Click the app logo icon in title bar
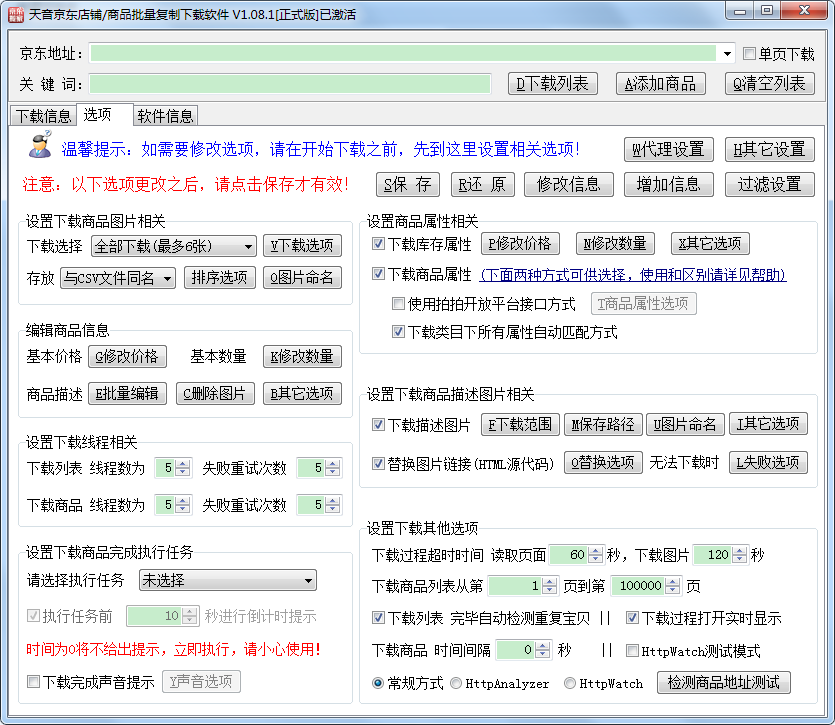Image resolution: width=835 pixels, height=725 pixels. click(15, 13)
